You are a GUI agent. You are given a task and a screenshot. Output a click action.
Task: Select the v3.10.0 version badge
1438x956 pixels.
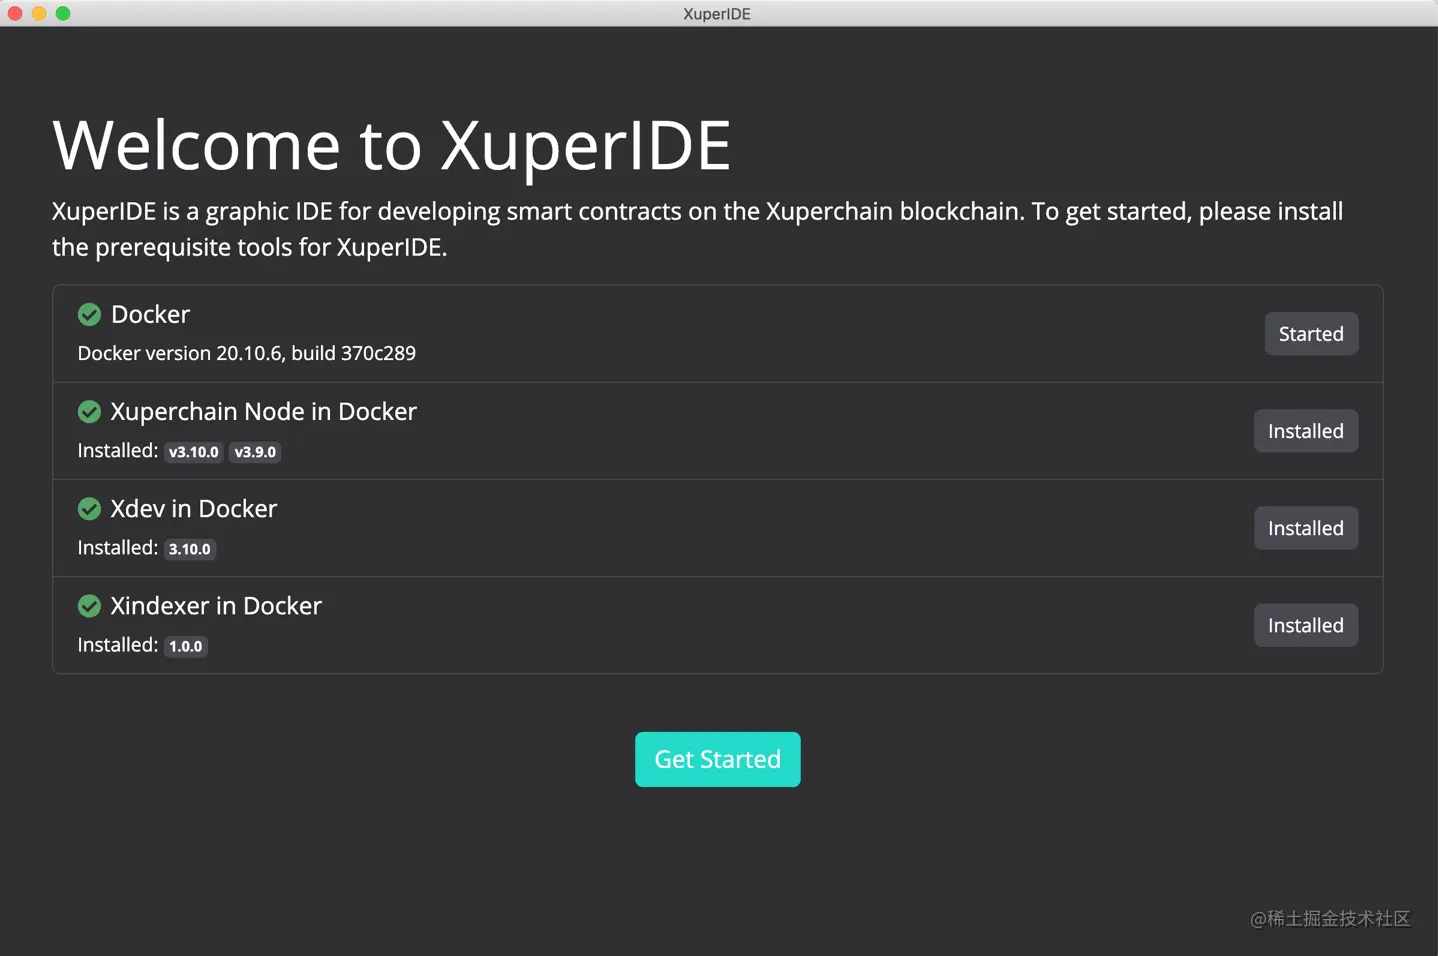(x=193, y=452)
